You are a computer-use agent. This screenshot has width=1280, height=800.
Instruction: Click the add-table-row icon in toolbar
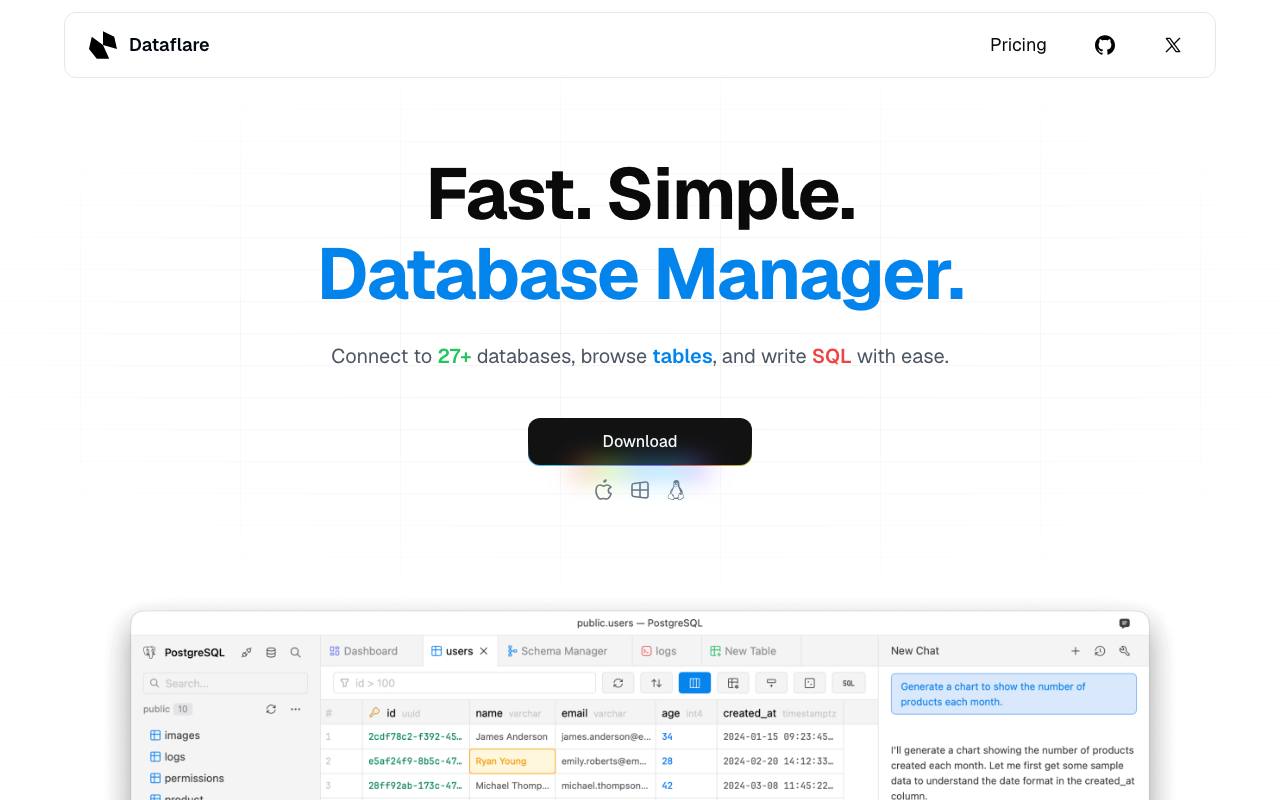click(733, 683)
